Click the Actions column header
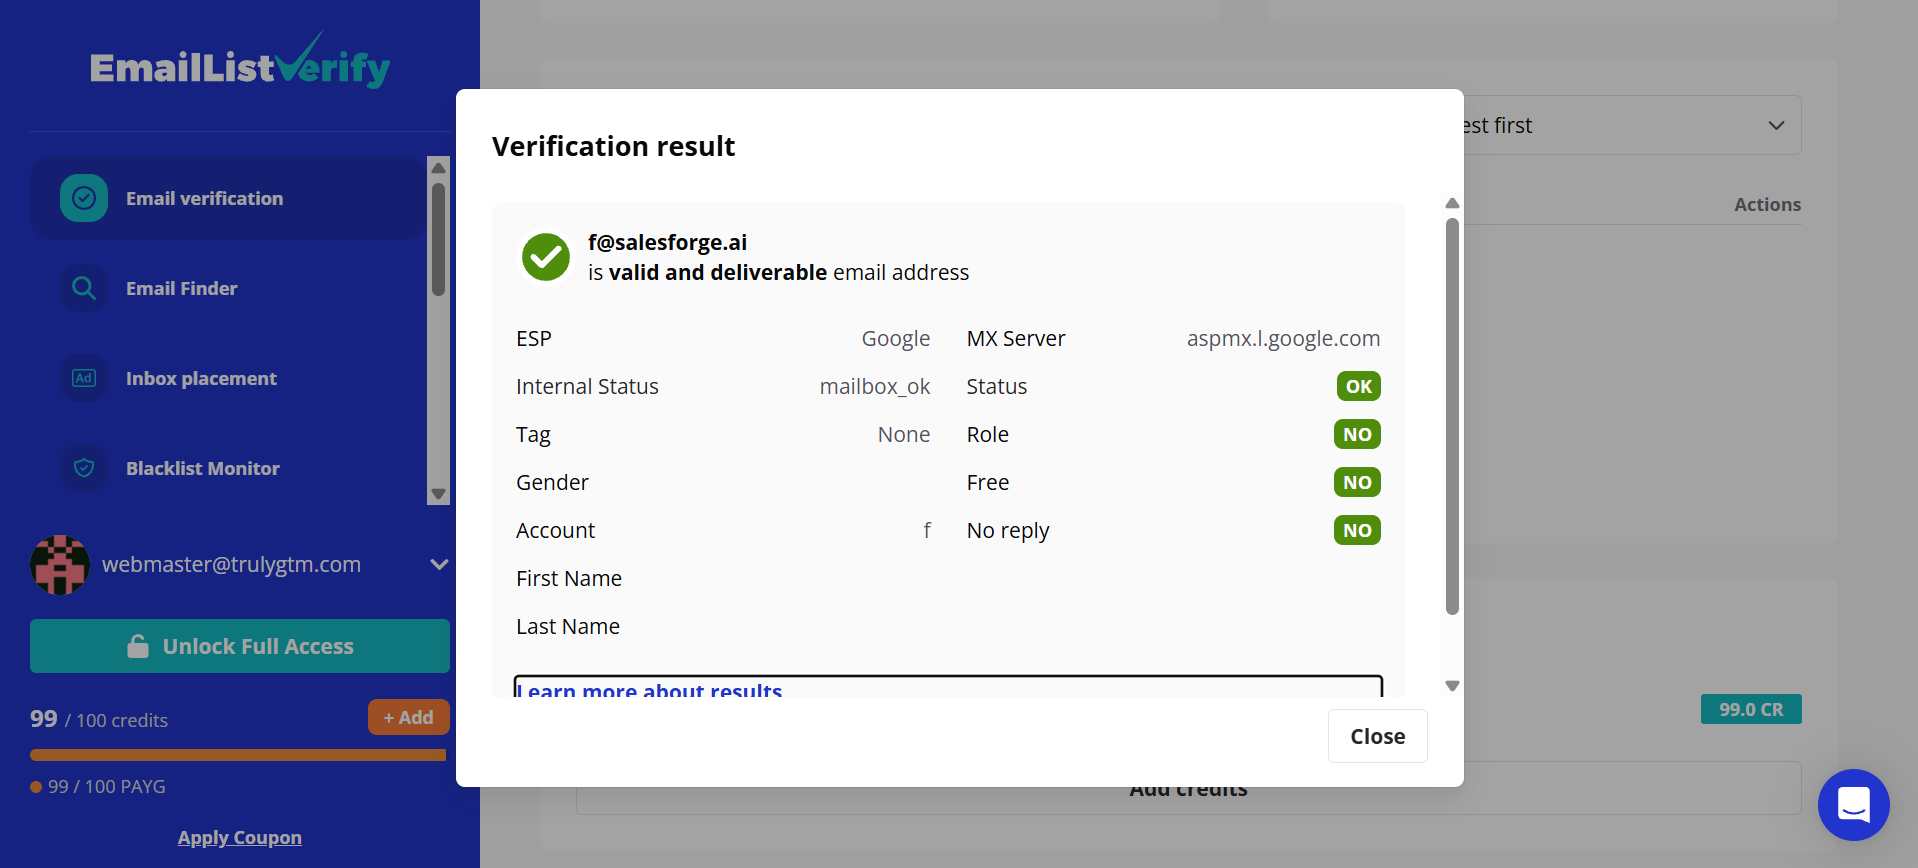The image size is (1918, 868). [1767, 204]
